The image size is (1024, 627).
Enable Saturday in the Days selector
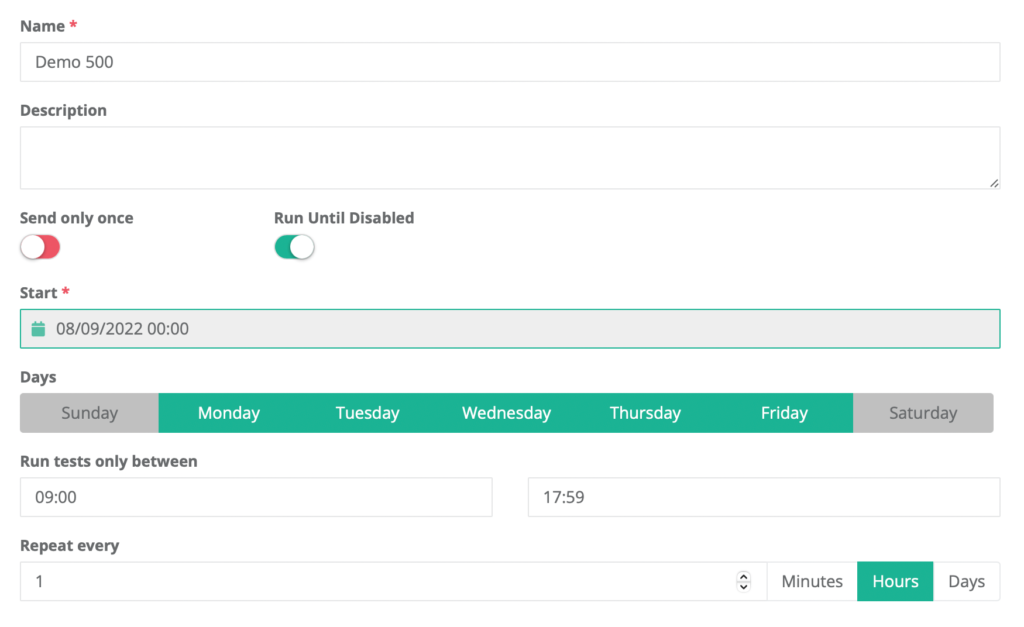922,412
